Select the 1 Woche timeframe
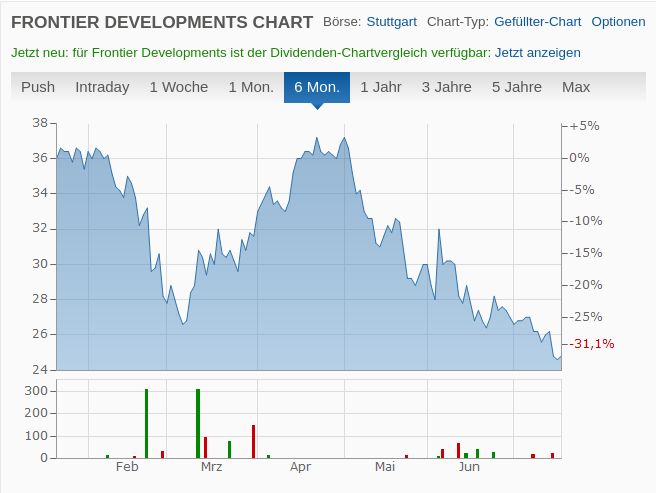The height and width of the screenshot is (493, 656). tap(179, 87)
